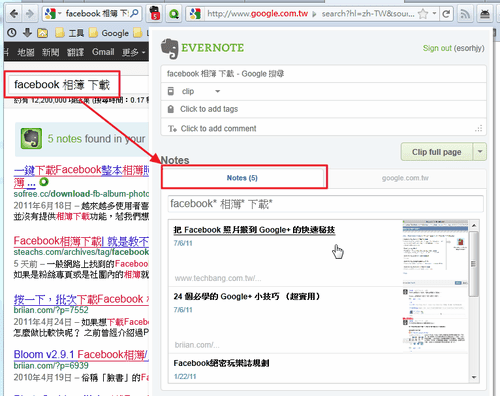The height and width of the screenshot is (396, 500).
Task: Open note 24 個必學的 Google+ 小技巧
Action: pyautogui.click(x=247, y=296)
